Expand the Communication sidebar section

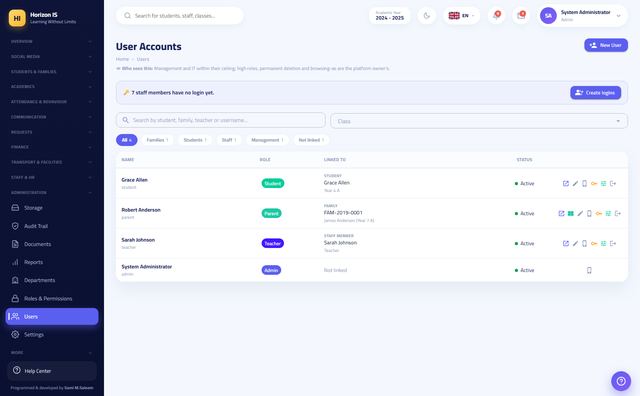tap(51, 117)
